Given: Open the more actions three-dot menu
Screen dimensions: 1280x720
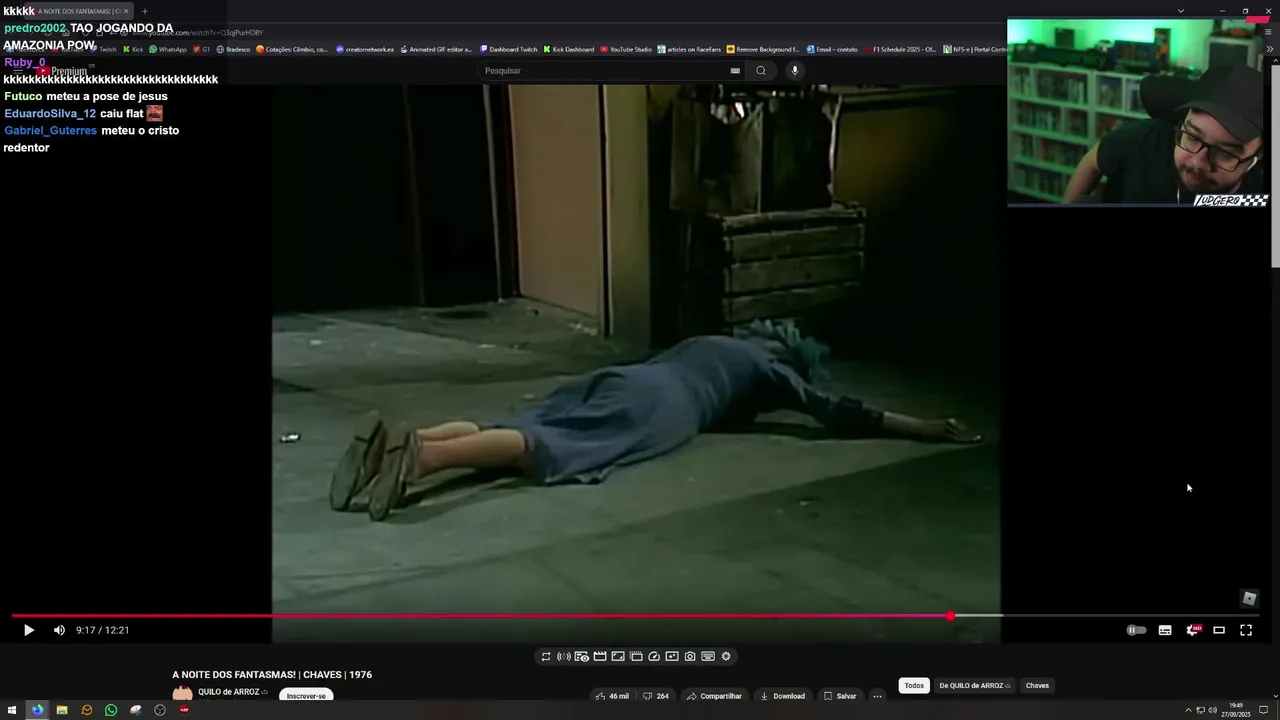Looking at the screenshot, I should tap(877, 696).
